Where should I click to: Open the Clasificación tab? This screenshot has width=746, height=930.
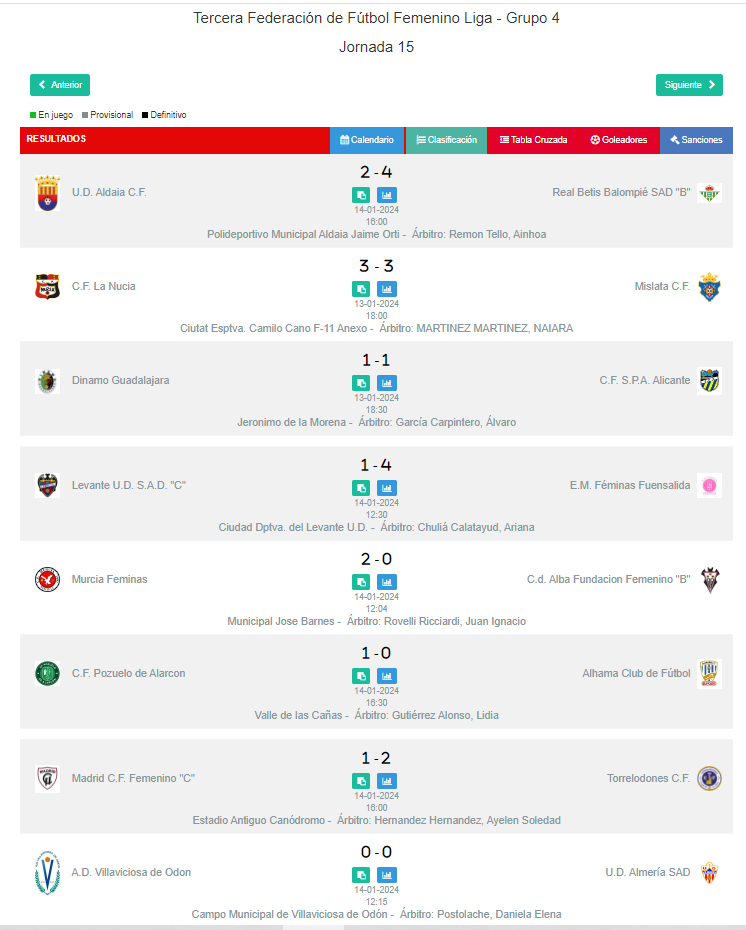point(446,140)
